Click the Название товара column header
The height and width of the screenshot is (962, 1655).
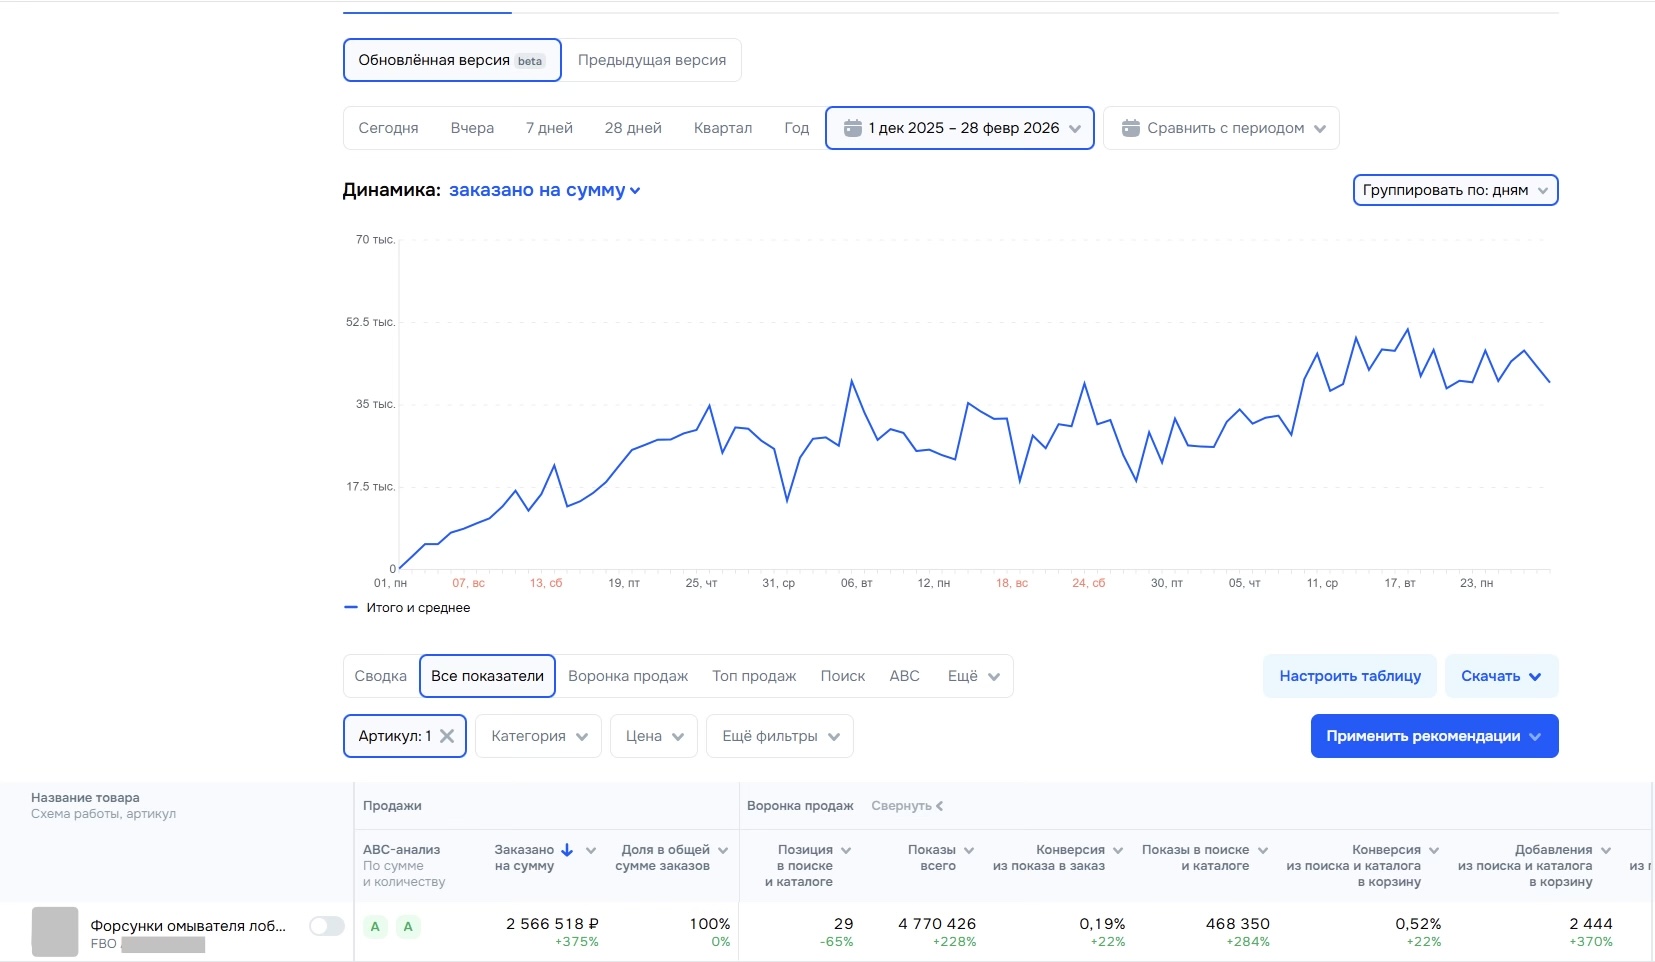click(85, 798)
